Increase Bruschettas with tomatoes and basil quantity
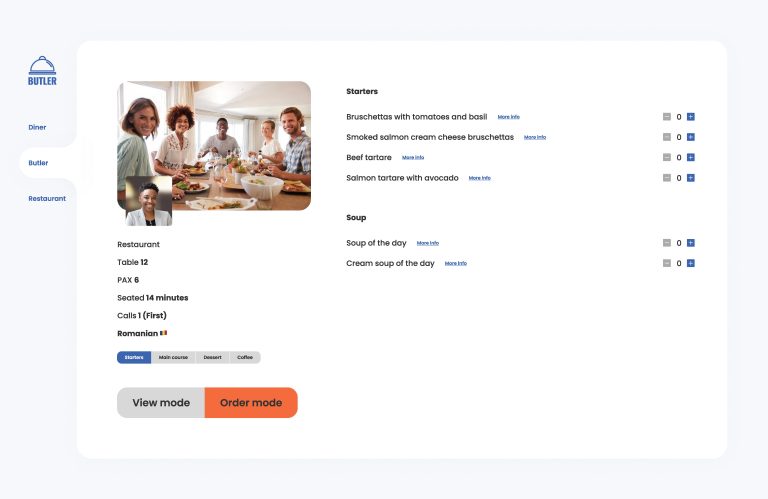 (690, 117)
